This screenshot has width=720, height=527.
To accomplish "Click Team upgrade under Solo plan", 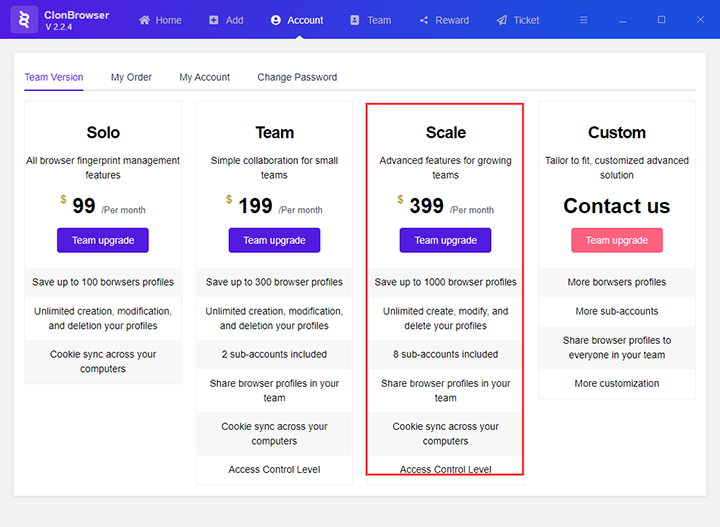I will coord(103,240).
